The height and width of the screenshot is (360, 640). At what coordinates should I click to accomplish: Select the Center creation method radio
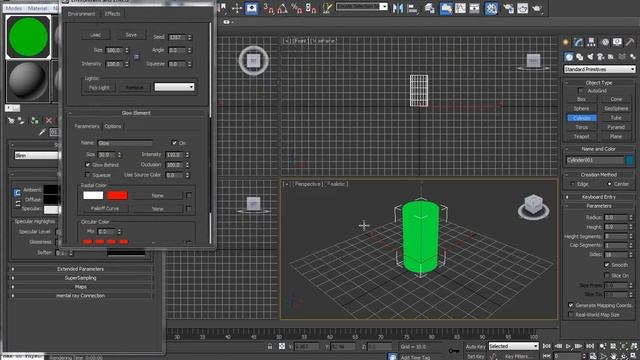(609, 184)
